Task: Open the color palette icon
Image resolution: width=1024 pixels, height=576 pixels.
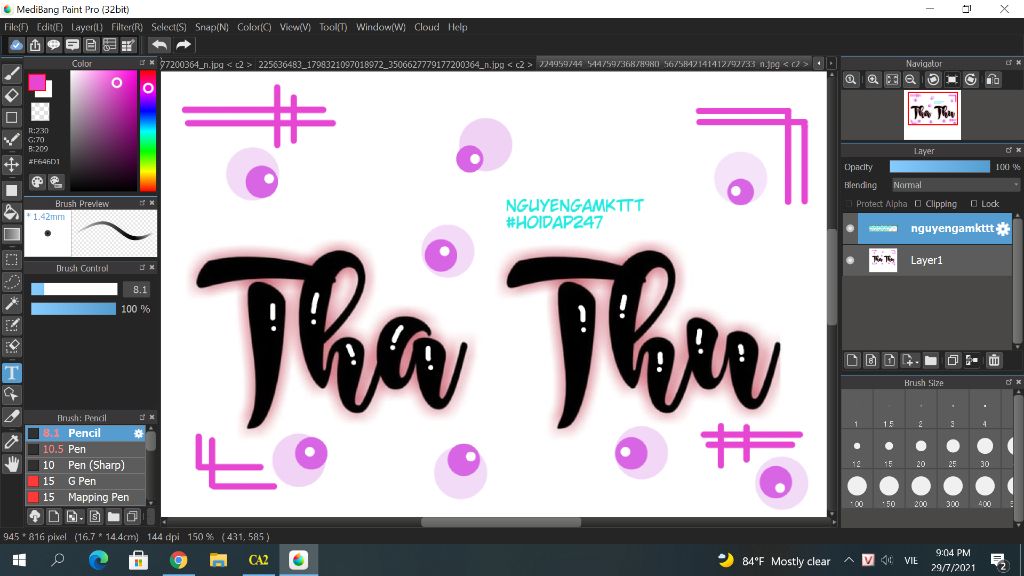Action: (x=37, y=182)
